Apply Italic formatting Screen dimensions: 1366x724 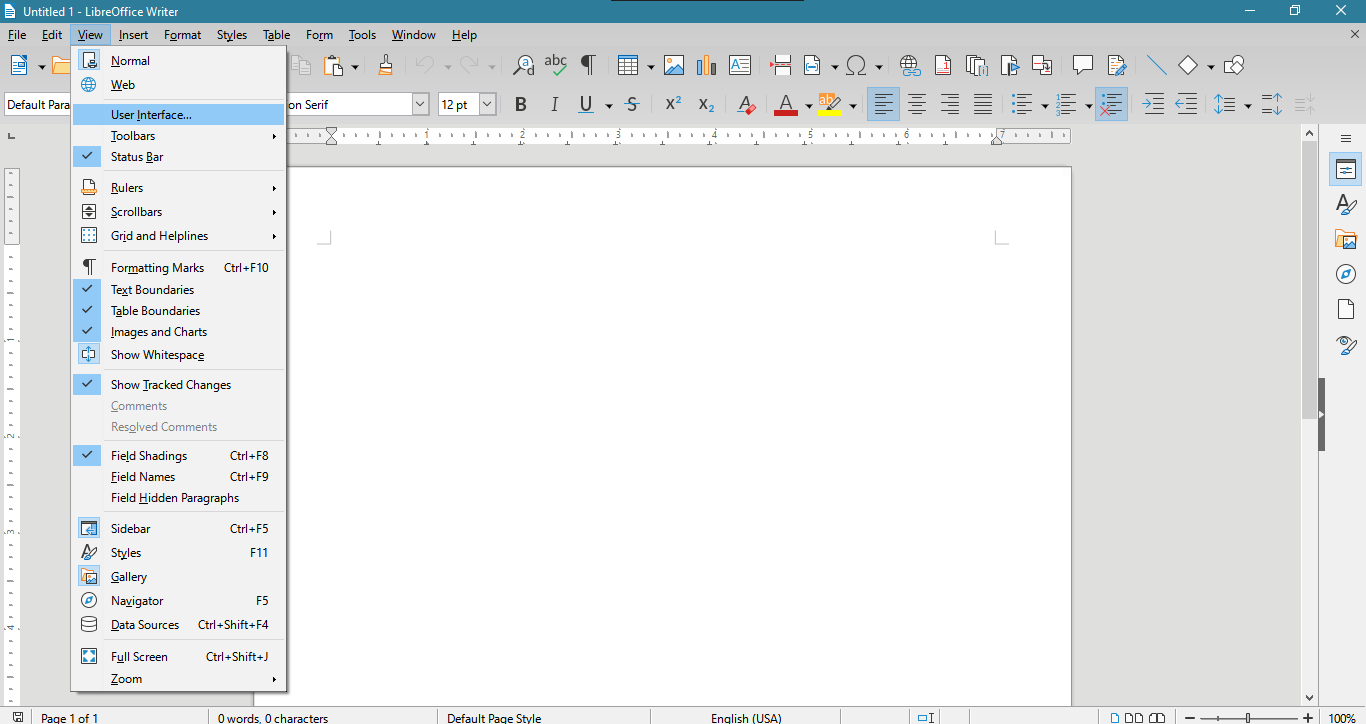(x=553, y=104)
